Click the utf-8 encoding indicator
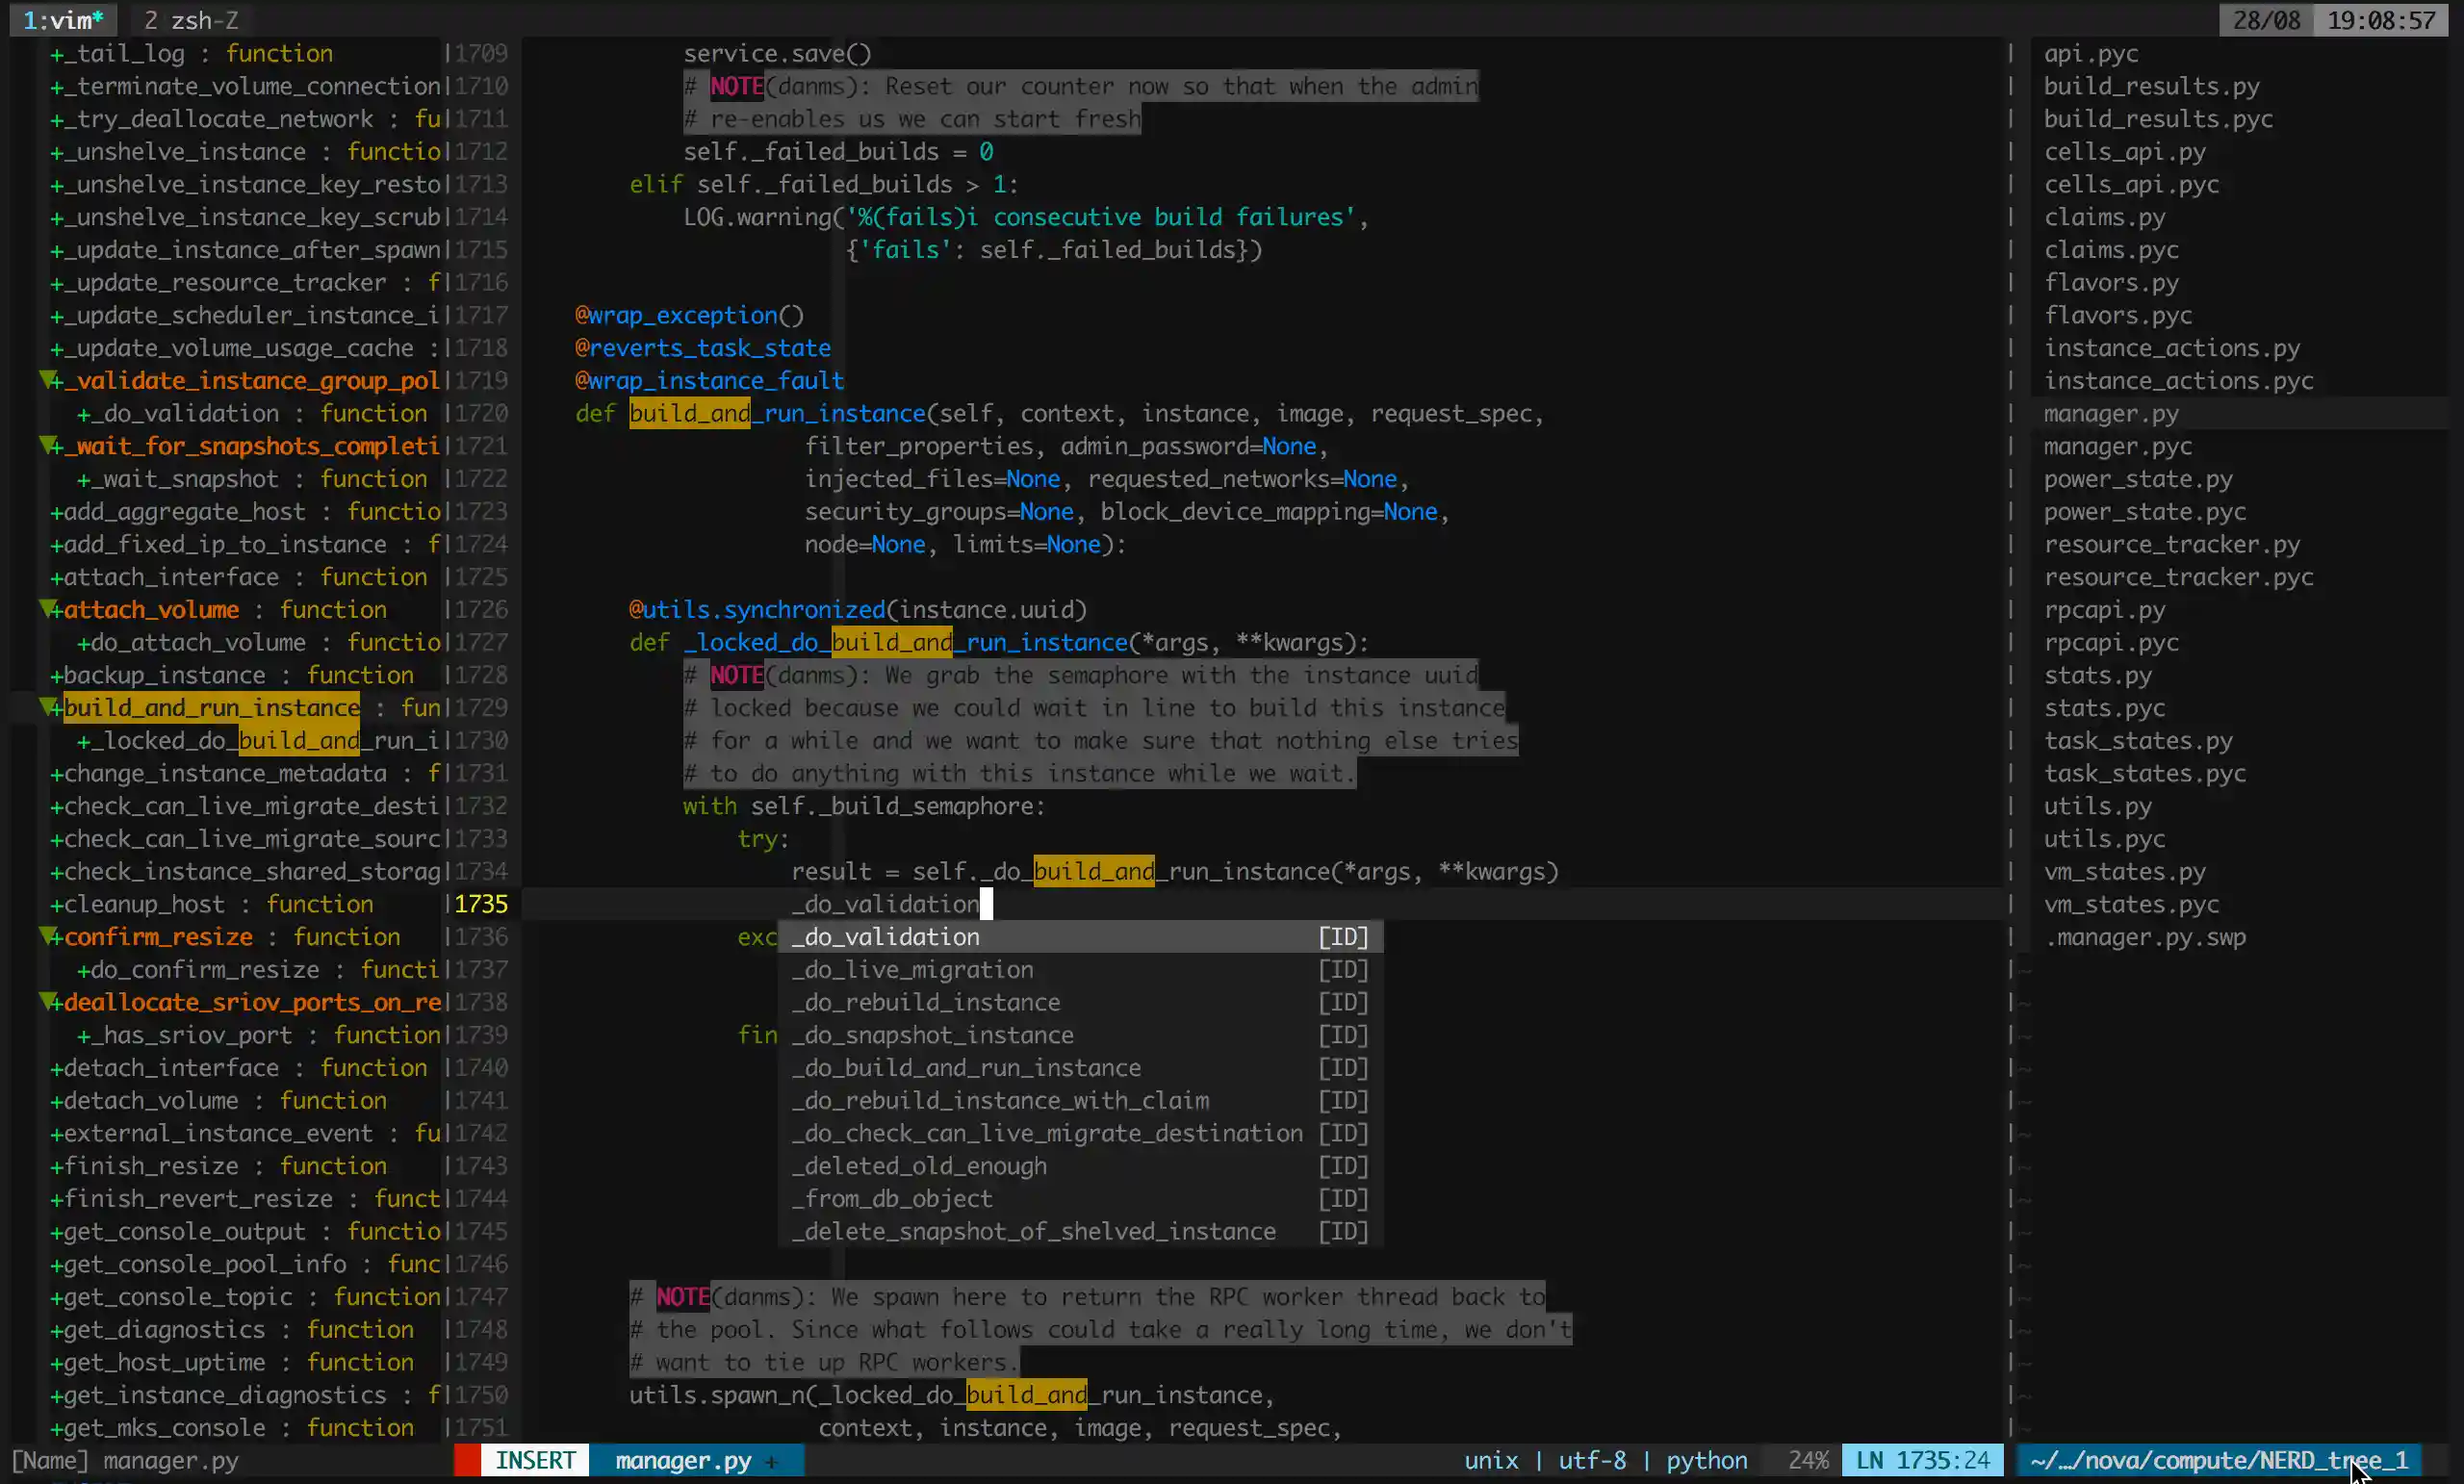The width and height of the screenshot is (2464, 1484). [1591, 1459]
